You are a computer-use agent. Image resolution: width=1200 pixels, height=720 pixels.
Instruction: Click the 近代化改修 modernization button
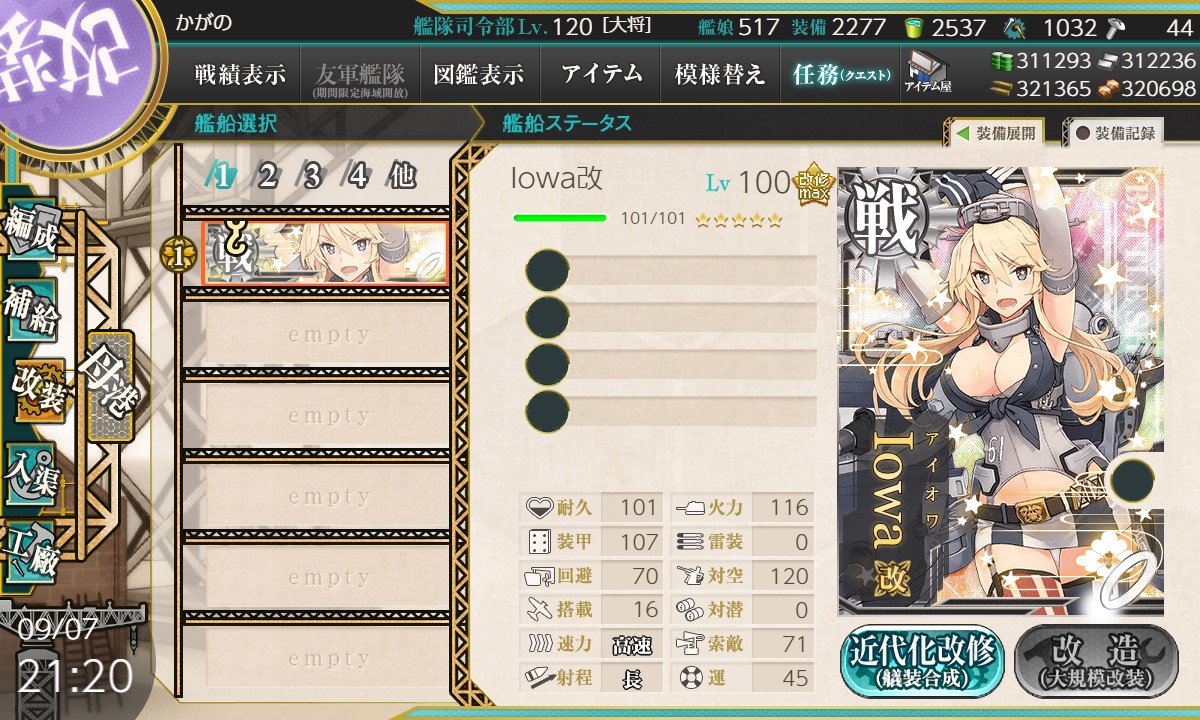923,661
